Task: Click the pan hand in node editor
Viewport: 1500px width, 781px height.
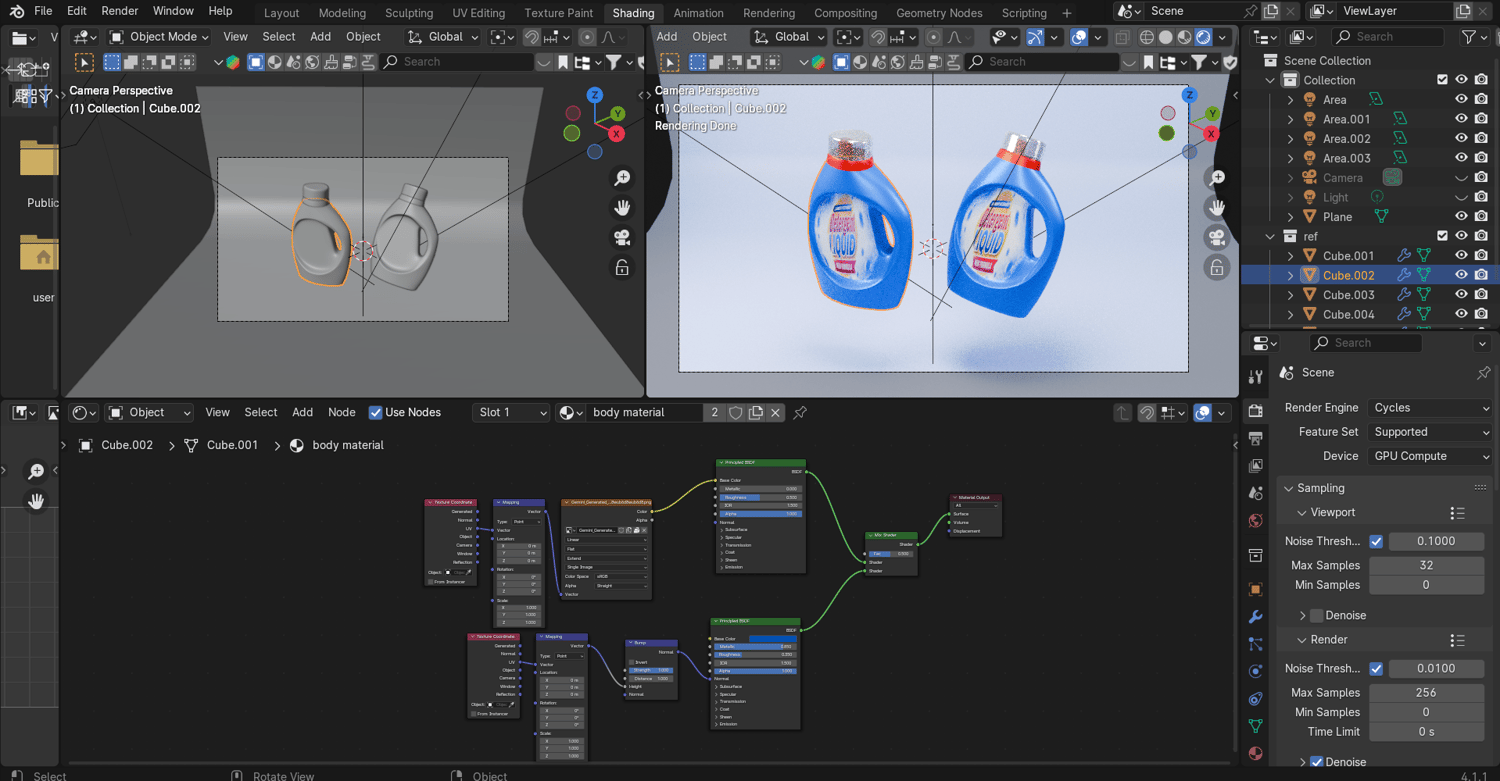Action: click(36, 501)
